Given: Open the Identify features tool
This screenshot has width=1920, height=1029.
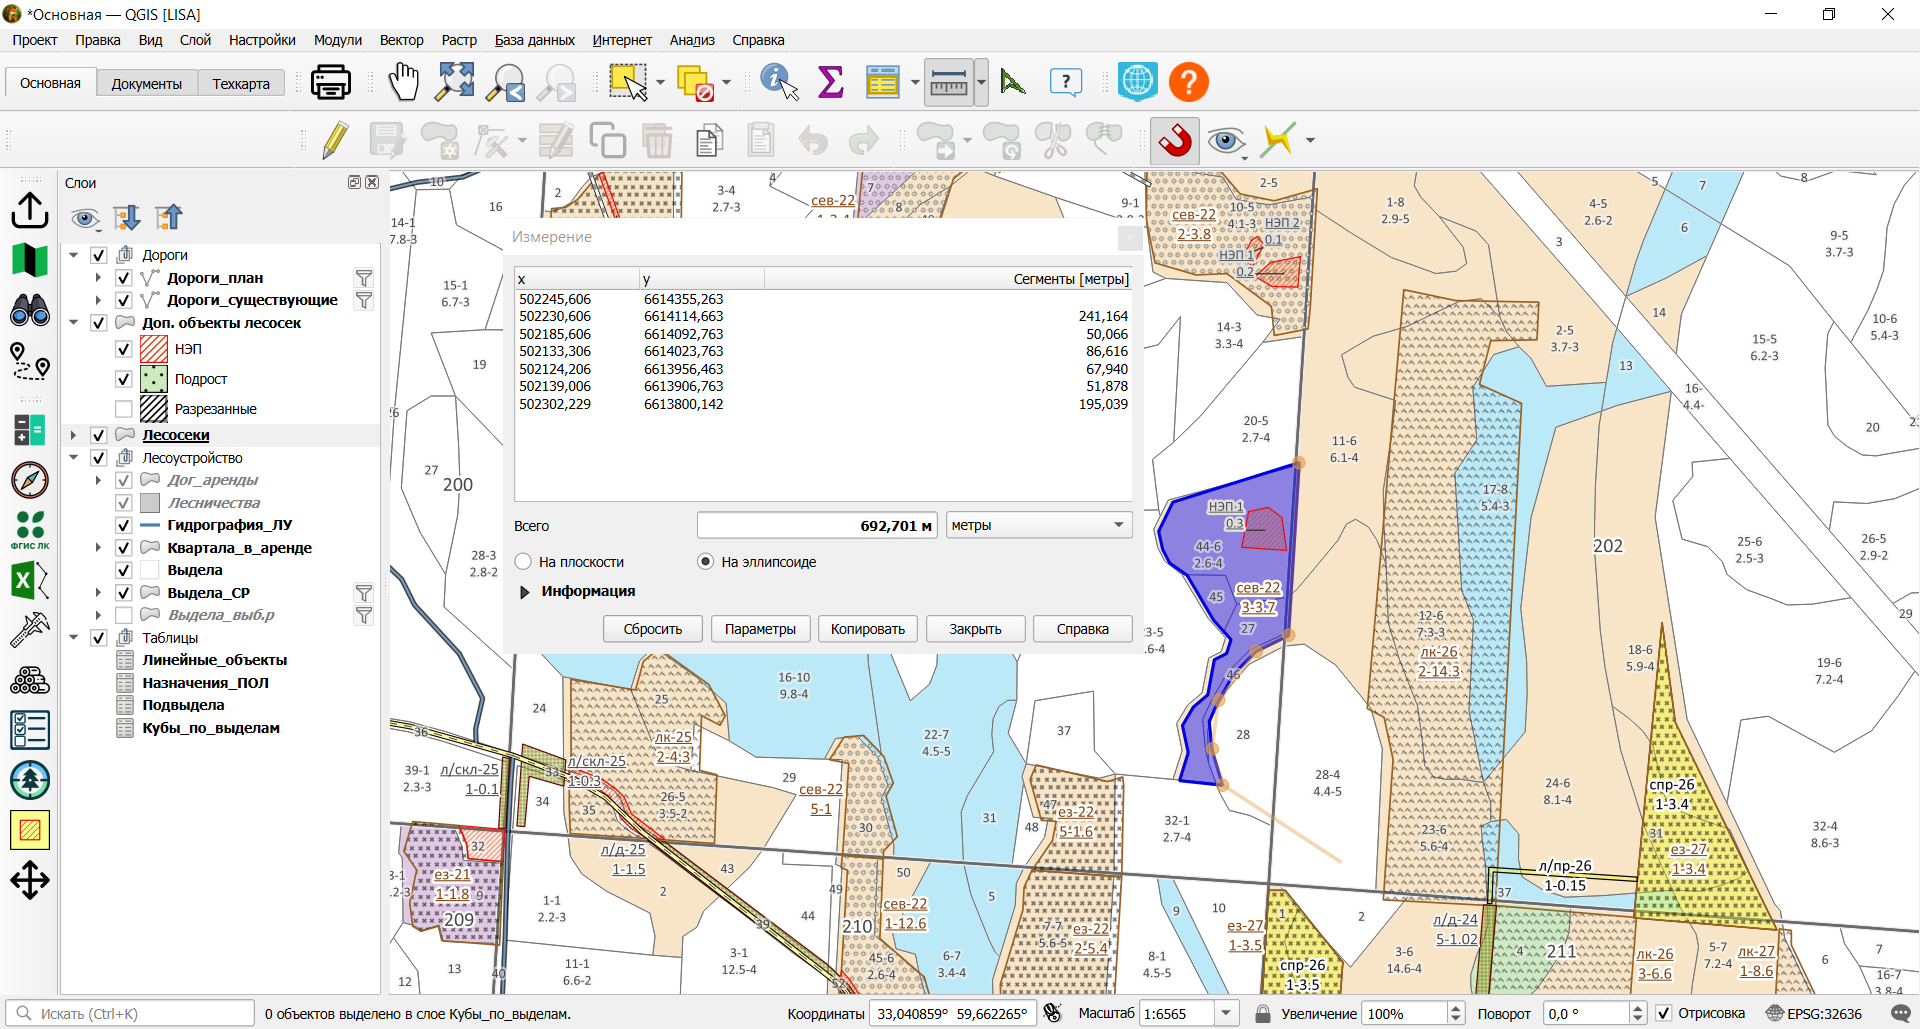Looking at the screenshot, I should click(779, 82).
